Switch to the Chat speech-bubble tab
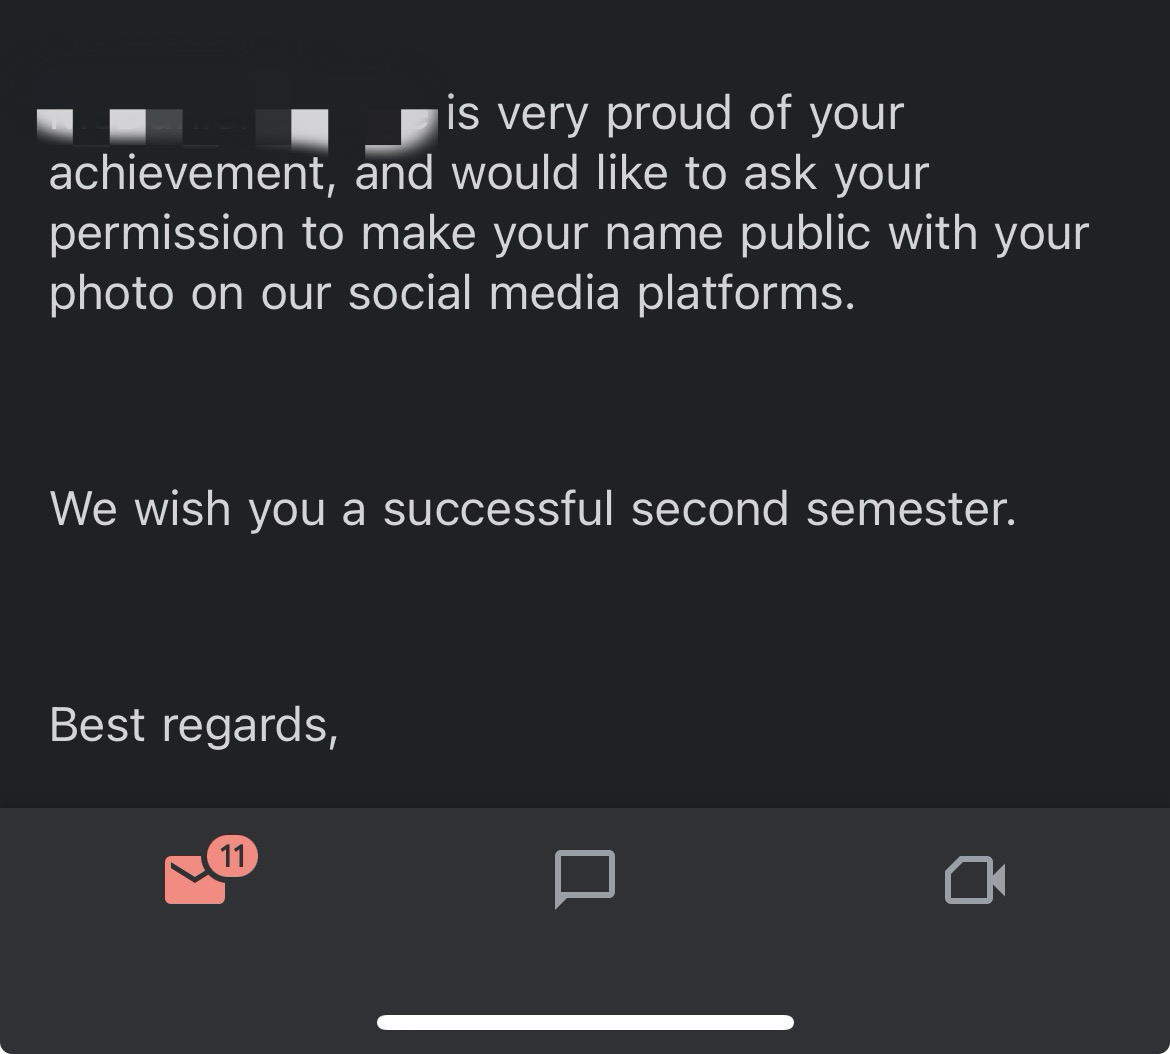 [x=584, y=879]
